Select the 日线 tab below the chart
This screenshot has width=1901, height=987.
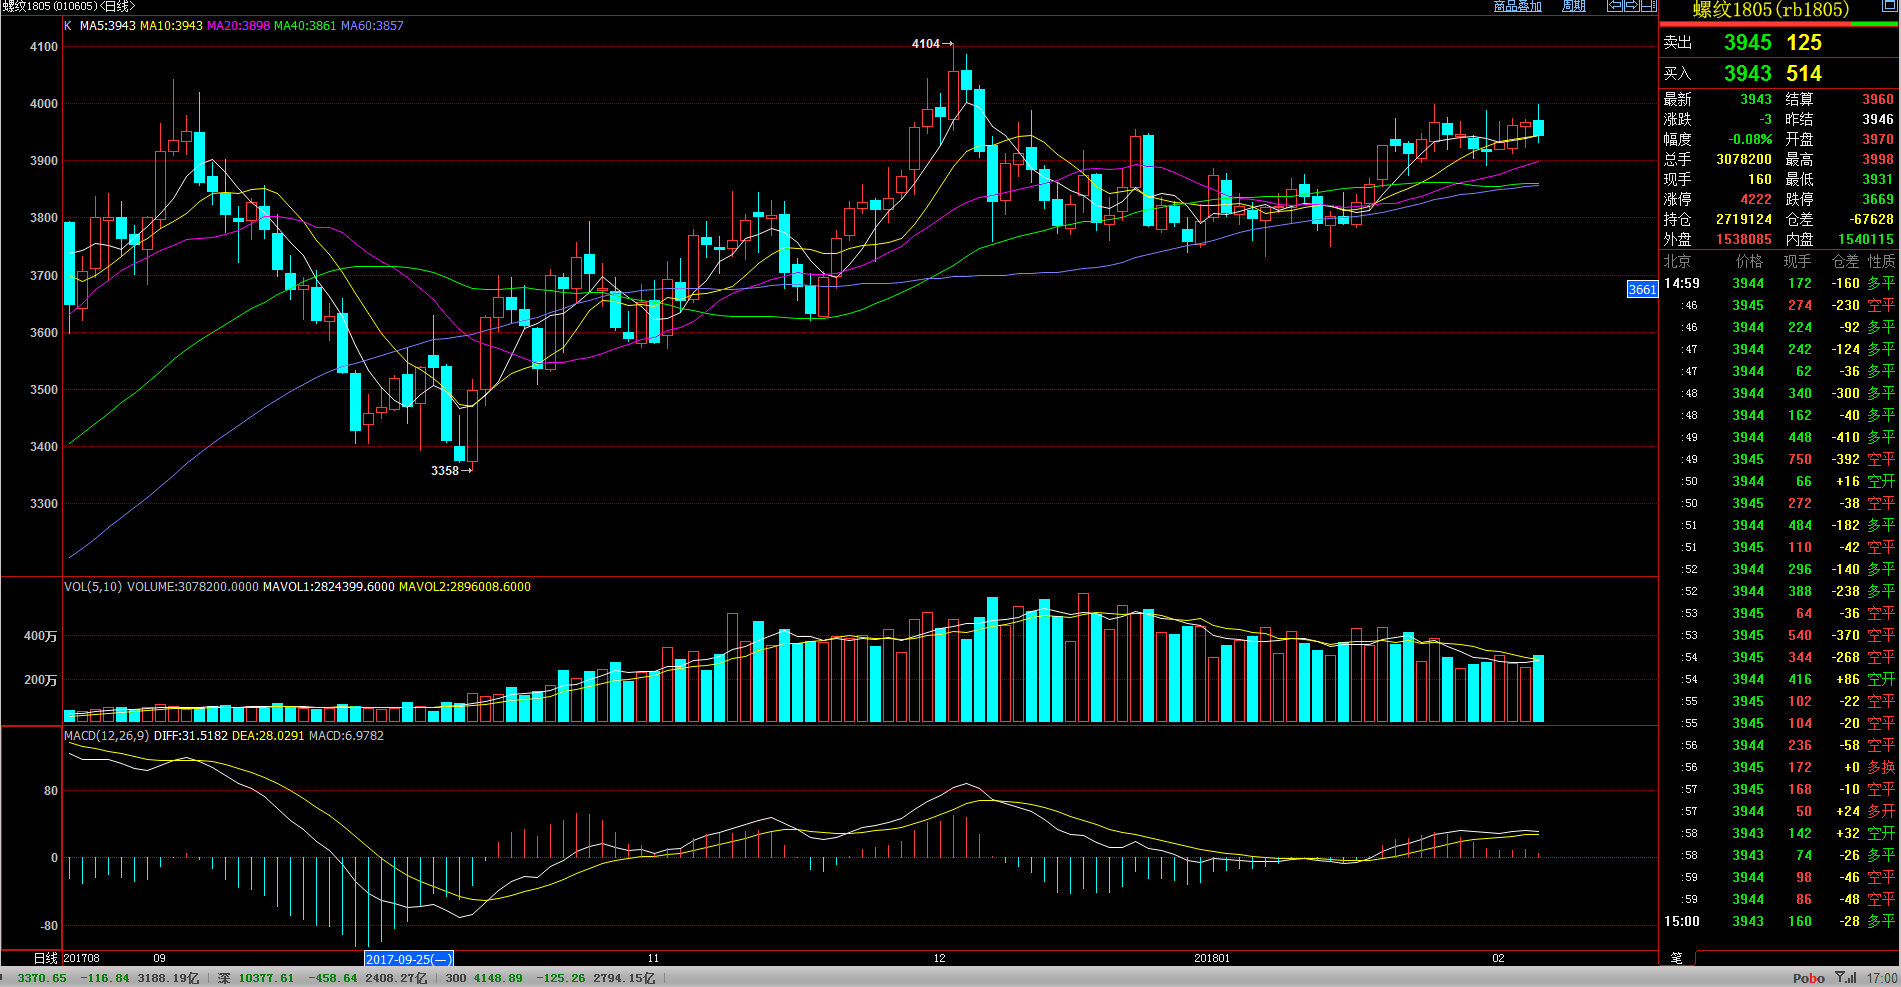pyautogui.click(x=46, y=958)
